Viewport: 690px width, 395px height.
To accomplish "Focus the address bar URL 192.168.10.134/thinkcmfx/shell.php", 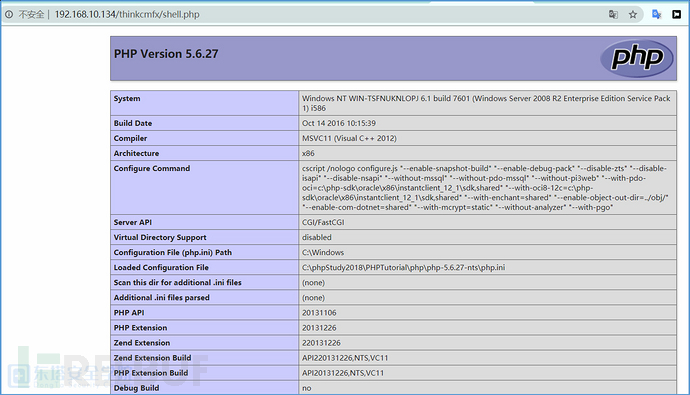I will (x=127, y=15).
